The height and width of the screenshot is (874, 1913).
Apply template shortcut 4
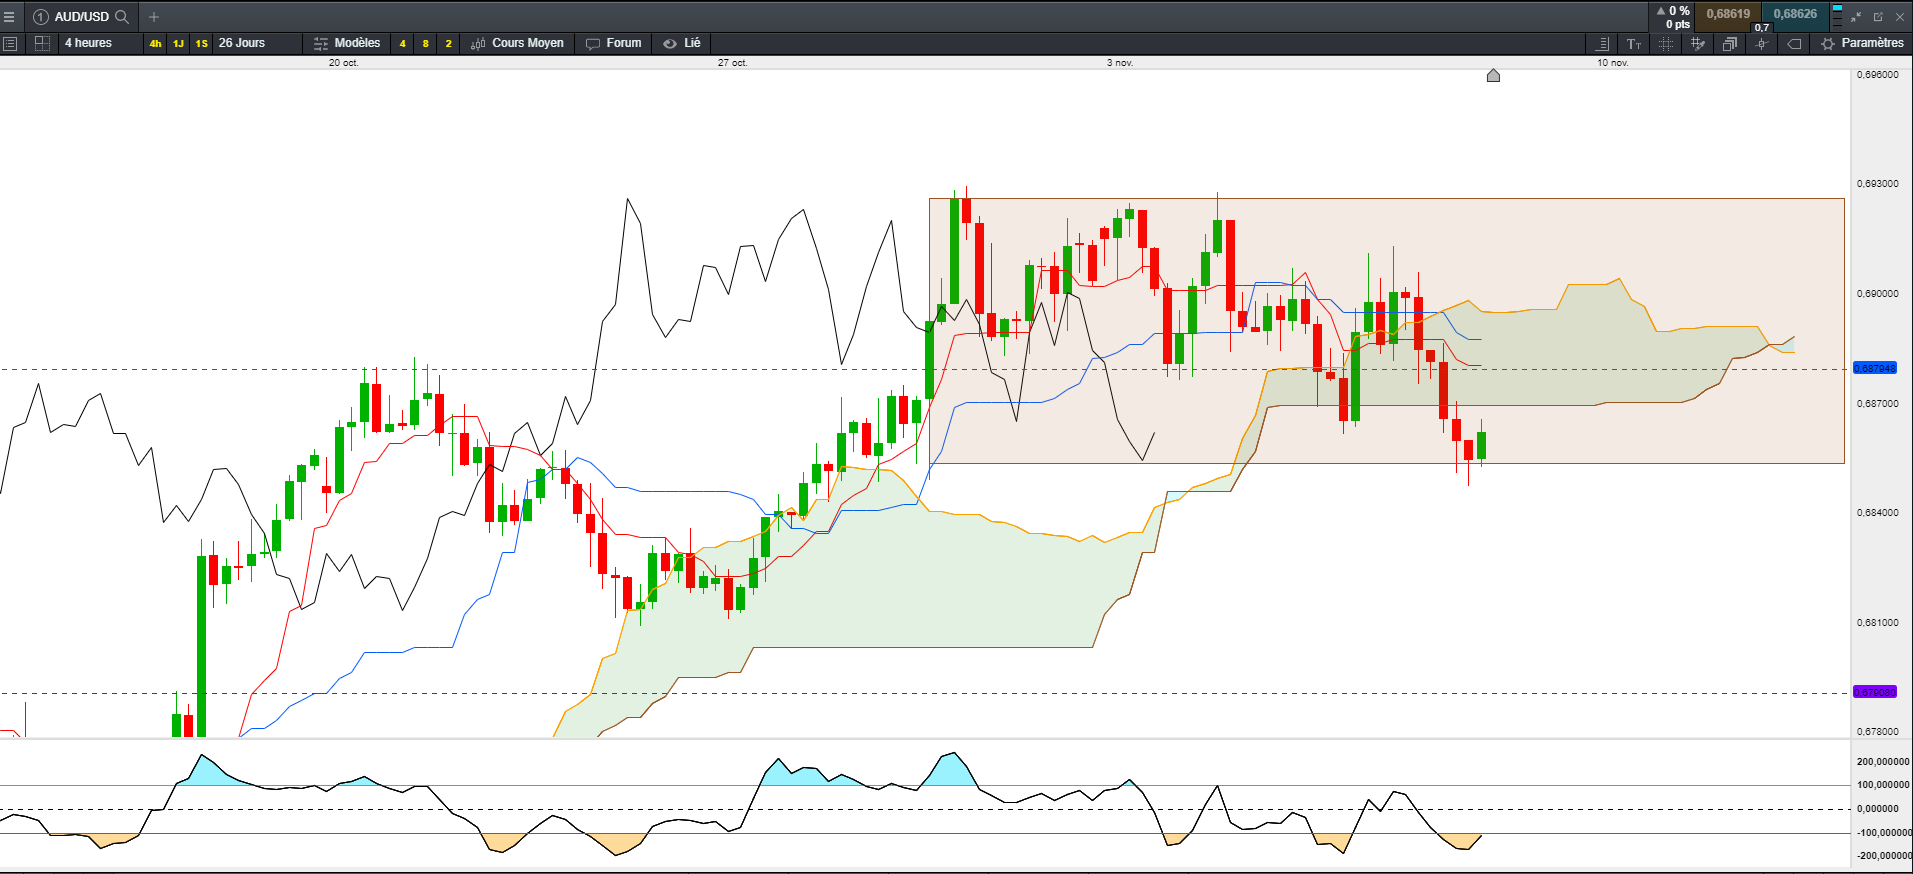(403, 43)
